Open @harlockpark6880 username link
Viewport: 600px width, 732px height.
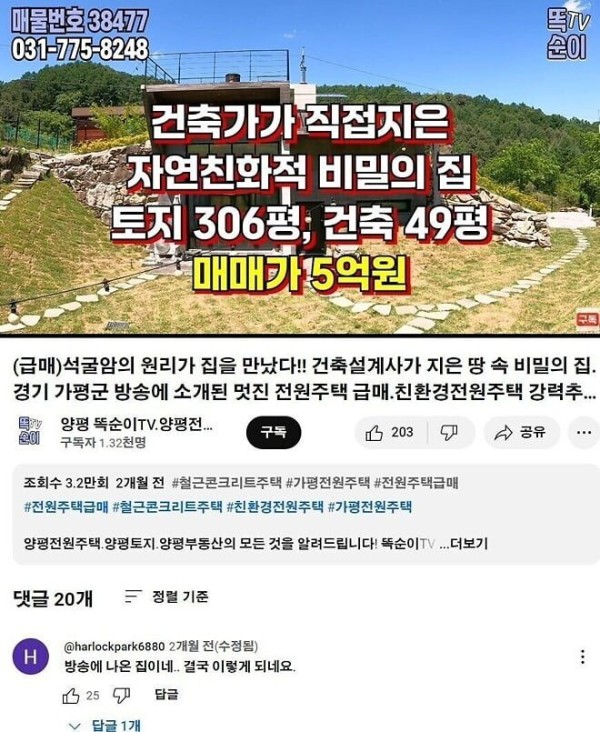tap(114, 647)
